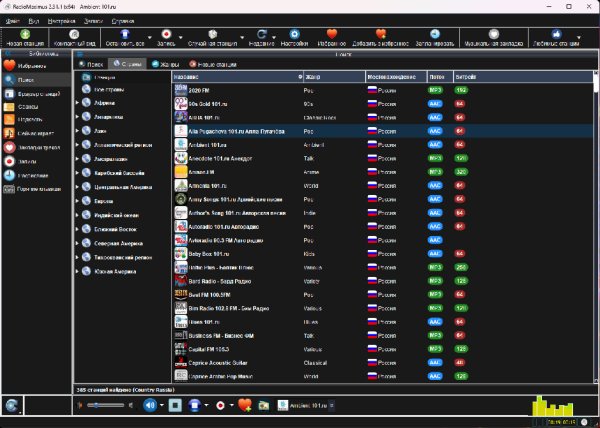The height and width of the screenshot is (428, 600).
Task: Open dropdown arrow beside player-bar record button
Action: coord(232,405)
